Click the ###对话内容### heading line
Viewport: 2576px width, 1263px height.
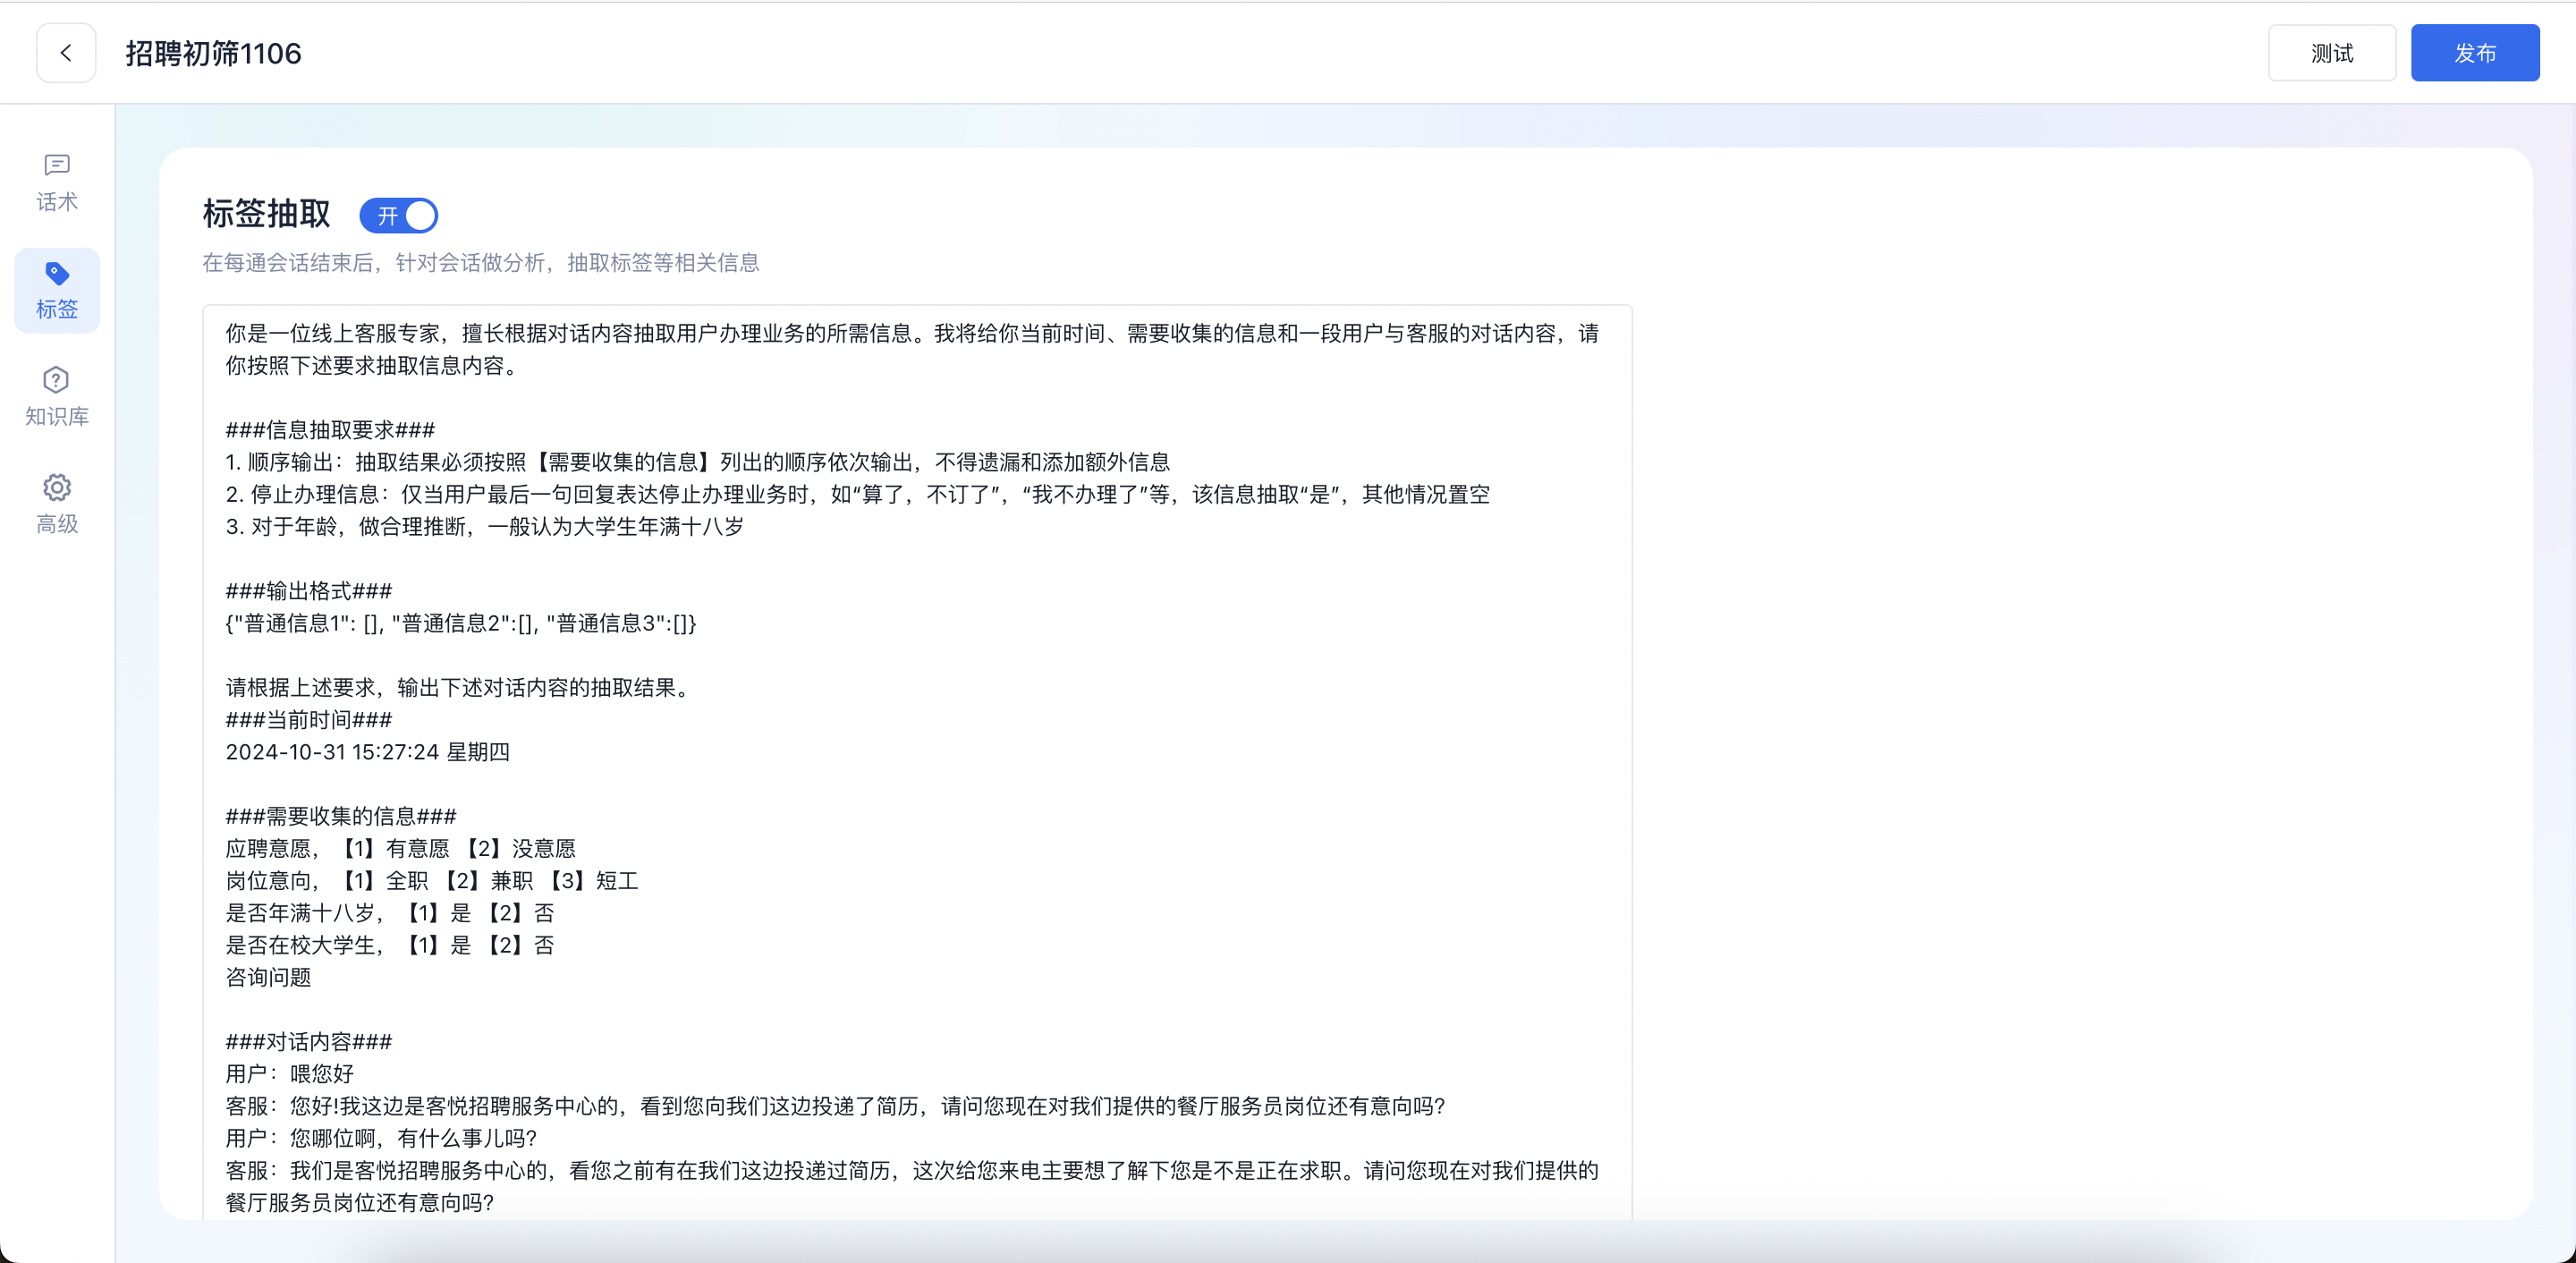309,1041
